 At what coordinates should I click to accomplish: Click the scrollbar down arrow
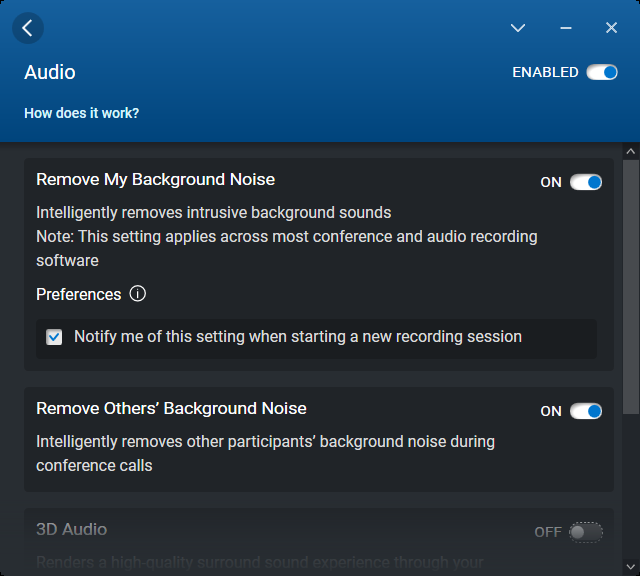[630, 566]
